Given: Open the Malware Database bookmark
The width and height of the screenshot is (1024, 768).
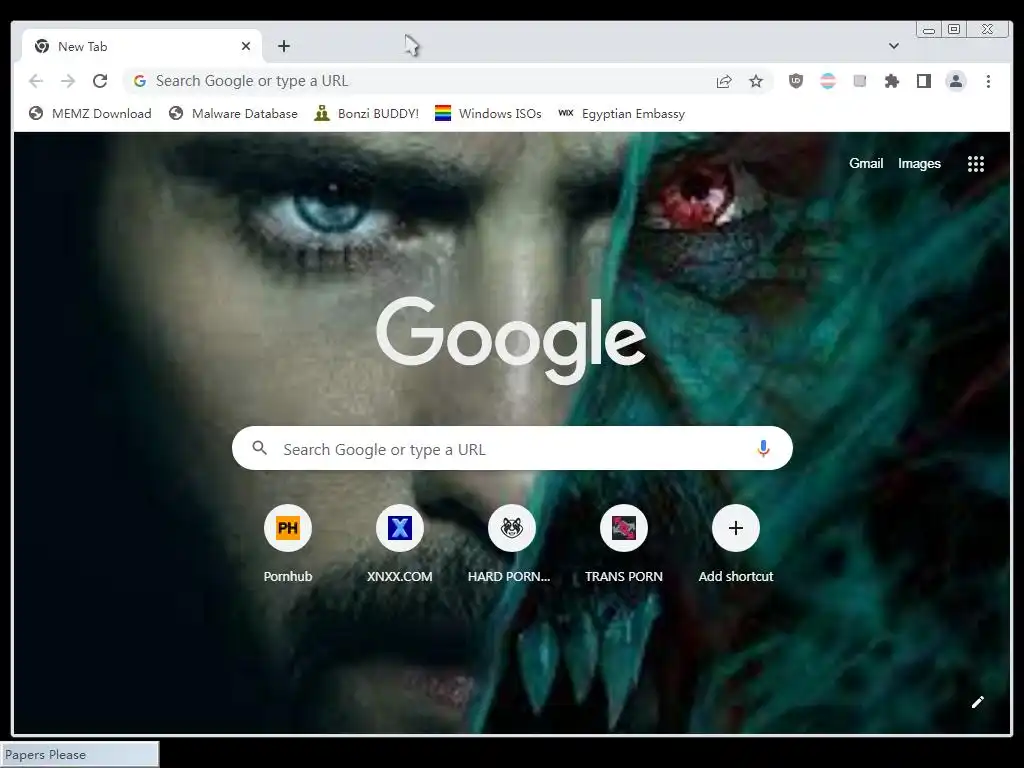Looking at the screenshot, I should coord(232,114).
